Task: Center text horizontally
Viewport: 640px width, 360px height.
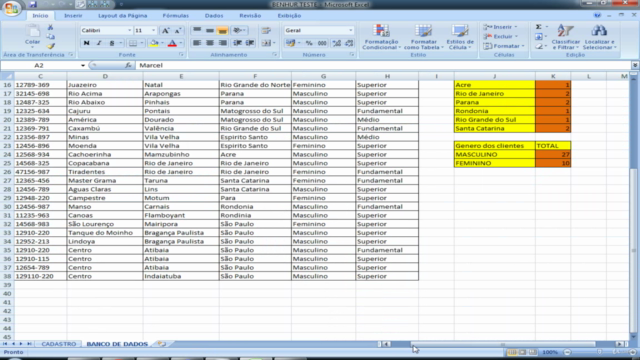Action: [209, 43]
